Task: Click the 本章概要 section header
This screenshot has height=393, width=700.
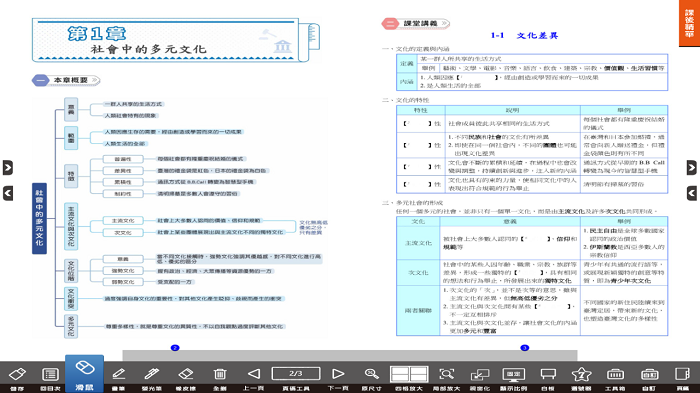Action: (66, 80)
